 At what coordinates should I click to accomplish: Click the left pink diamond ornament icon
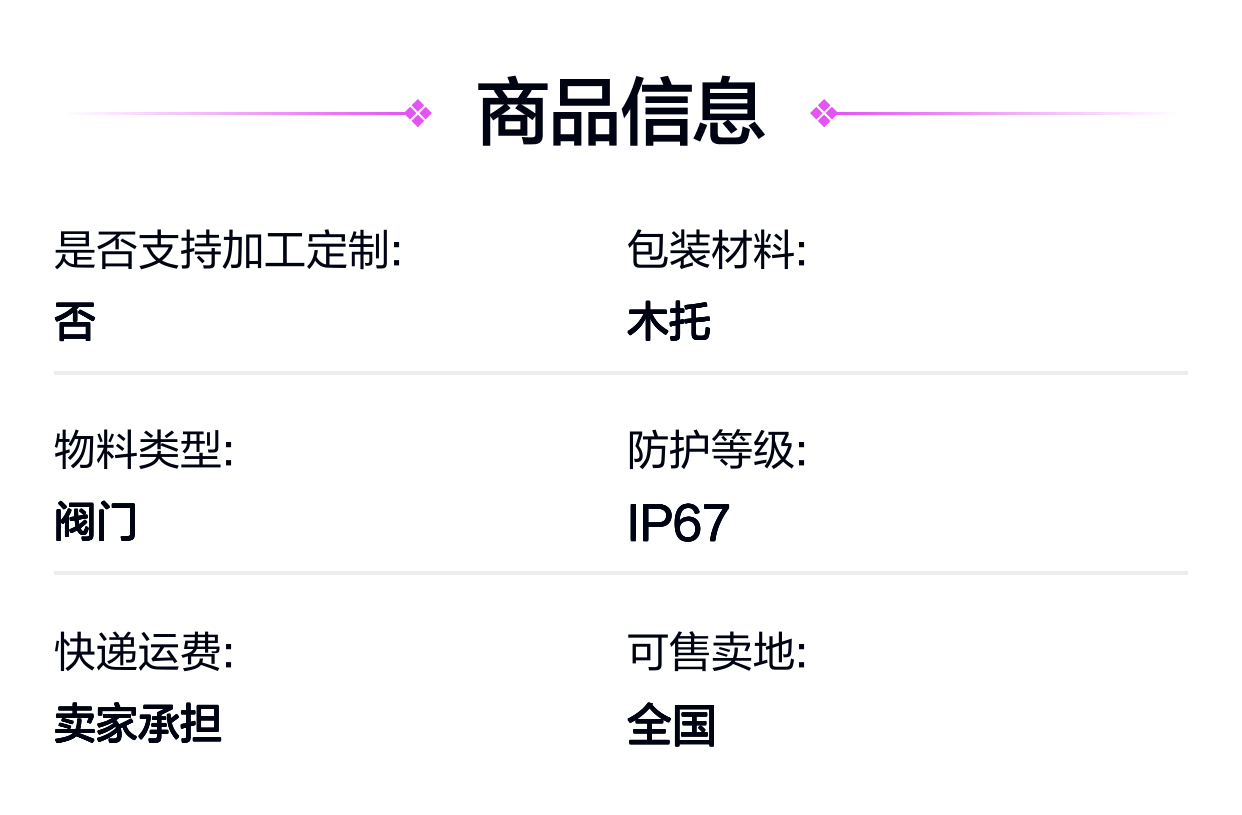click(419, 113)
